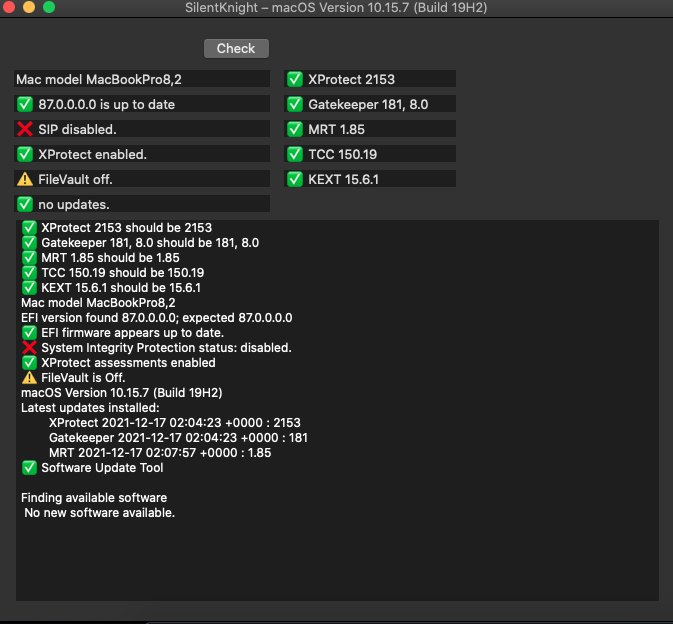Screen dimensions: 673x624
Task: Select the 'SIP disabled.' status text
Action: pyautogui.click(x=77, y=129)
